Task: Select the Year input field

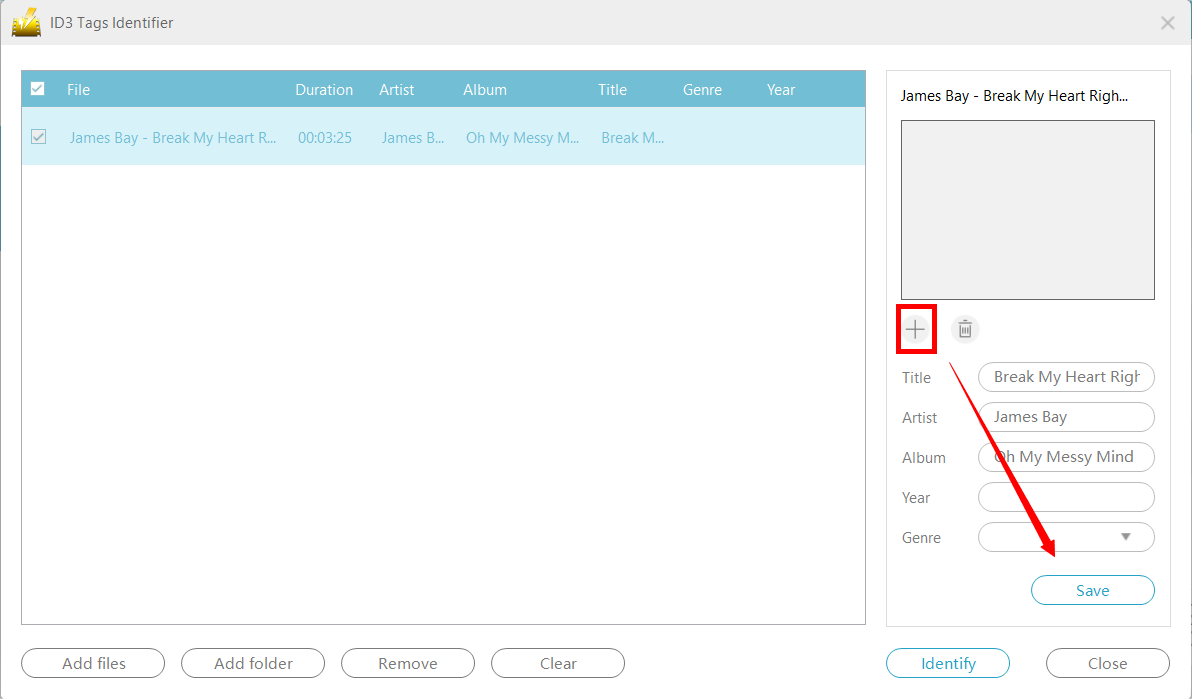Action: tap(1066, 497)
